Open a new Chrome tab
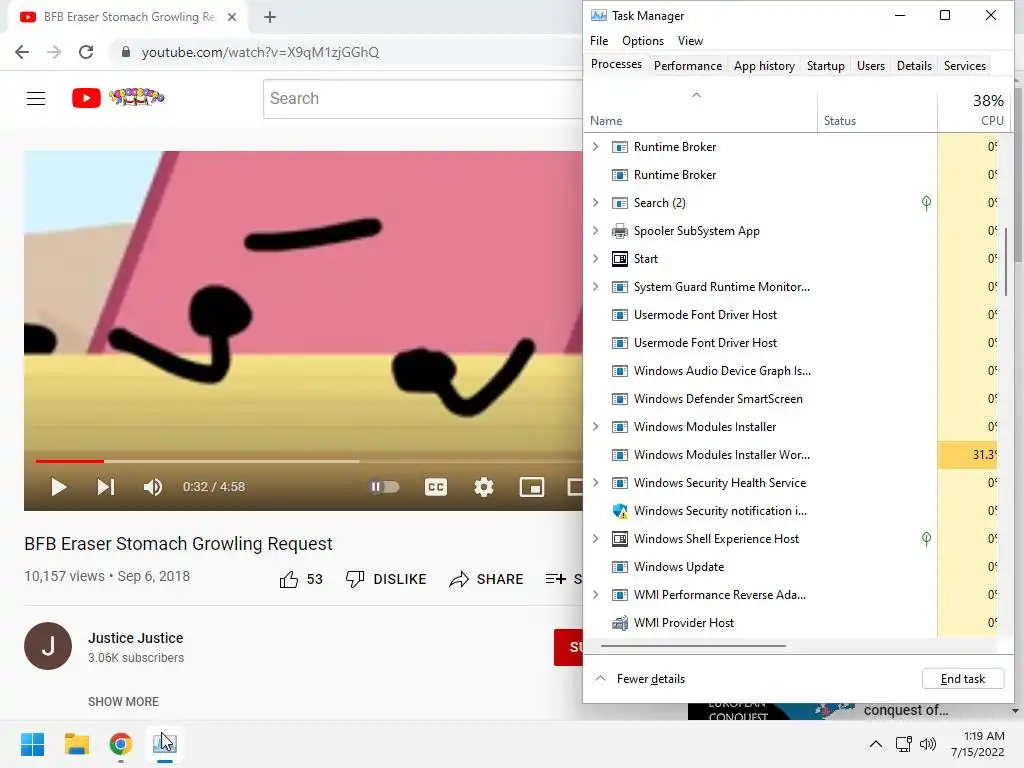 (x=270, y=17)
